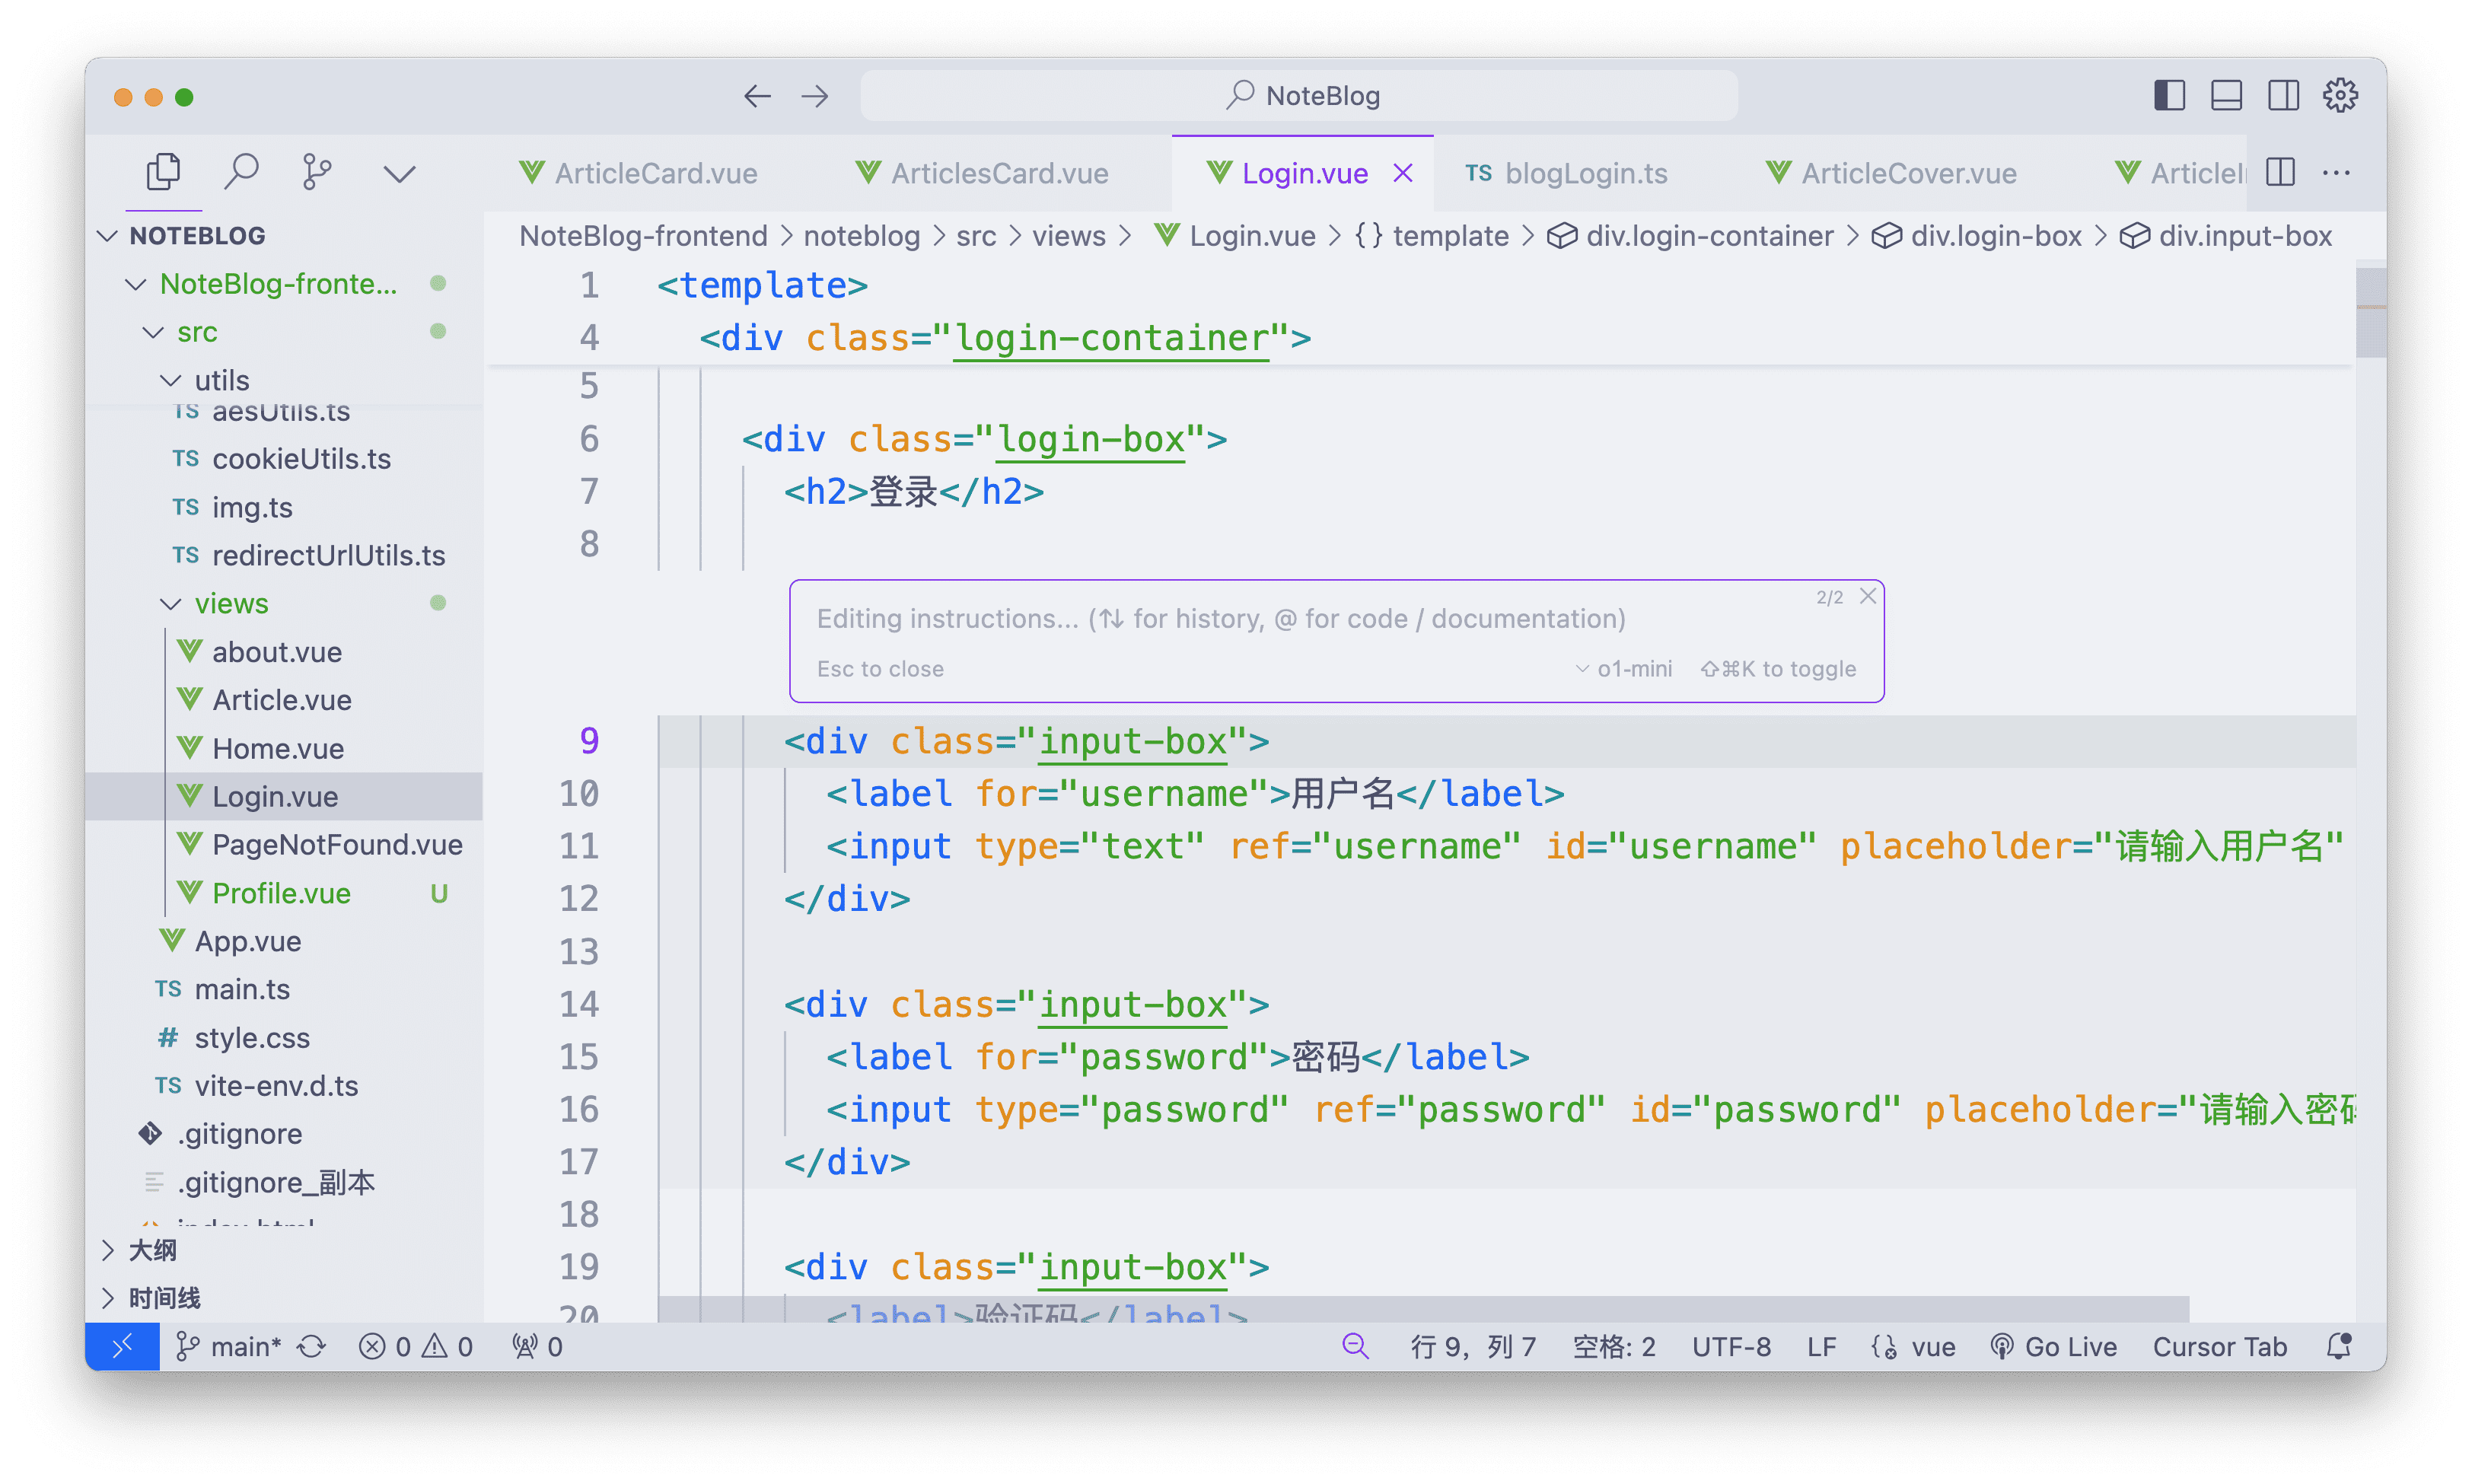Image resolution: width=2472 pixels, height=1484 pixels.
Task: Go back in navigation history
Action: (x=757, y=96)
